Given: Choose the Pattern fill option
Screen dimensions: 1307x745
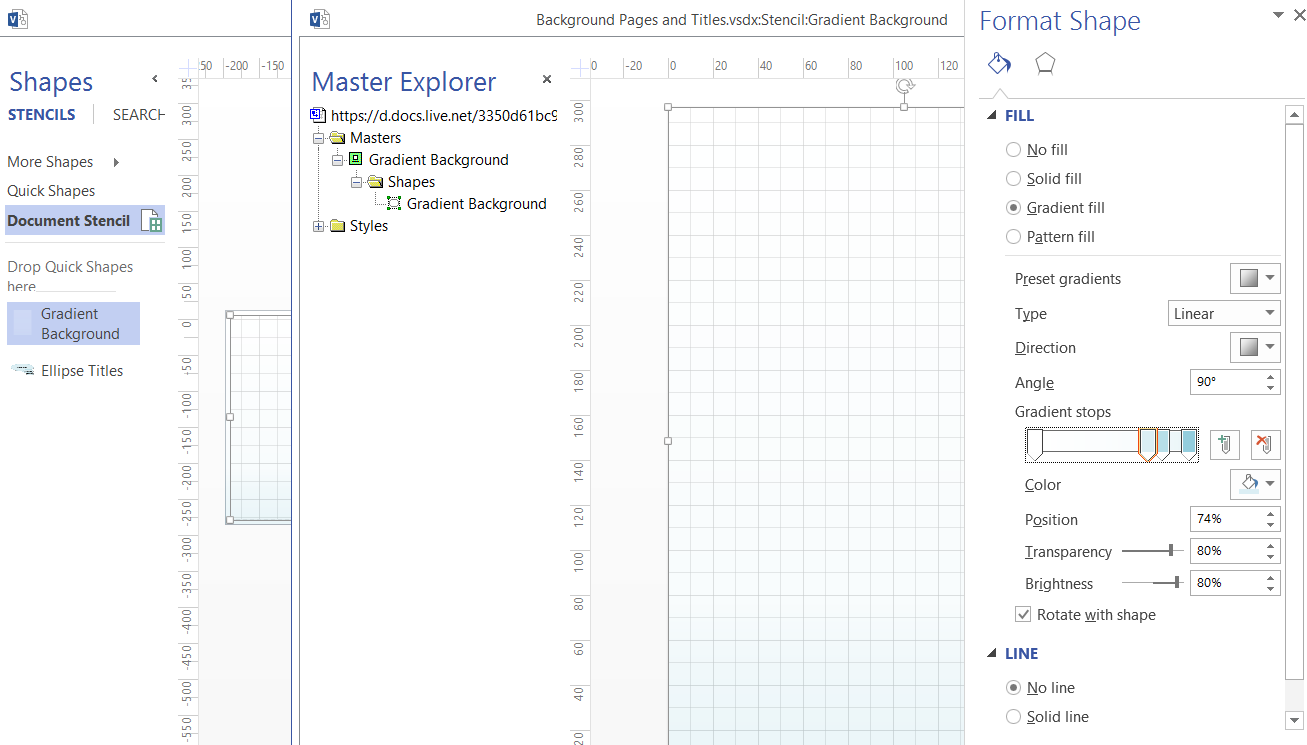Looking at the screenshot, I should (x=1013, y=237).
